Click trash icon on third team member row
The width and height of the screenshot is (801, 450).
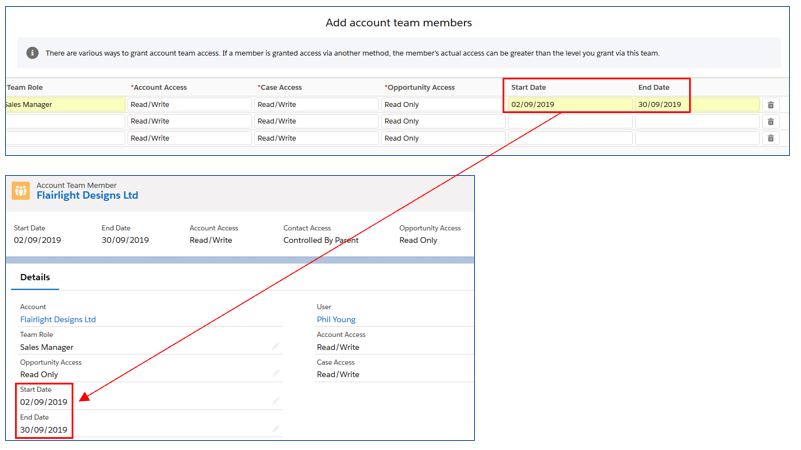click(770, 138)
